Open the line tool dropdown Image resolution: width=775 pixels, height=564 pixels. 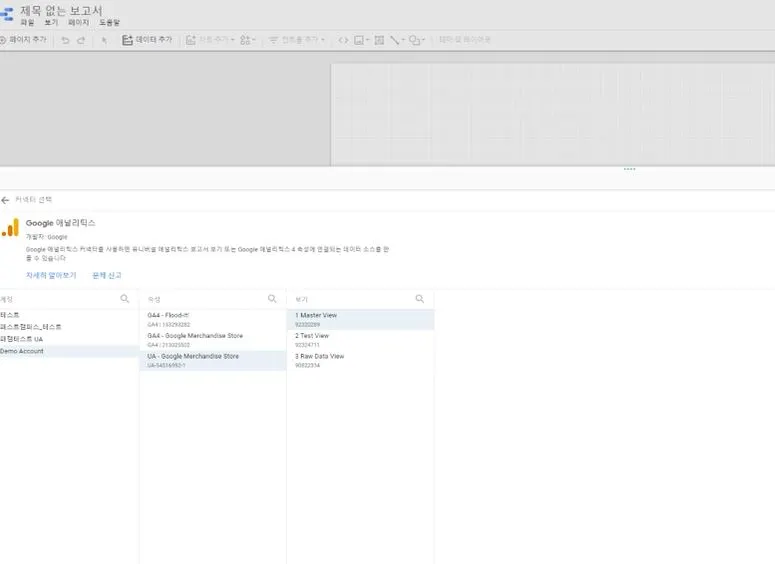pyautogui.click(x=397, y=40)
